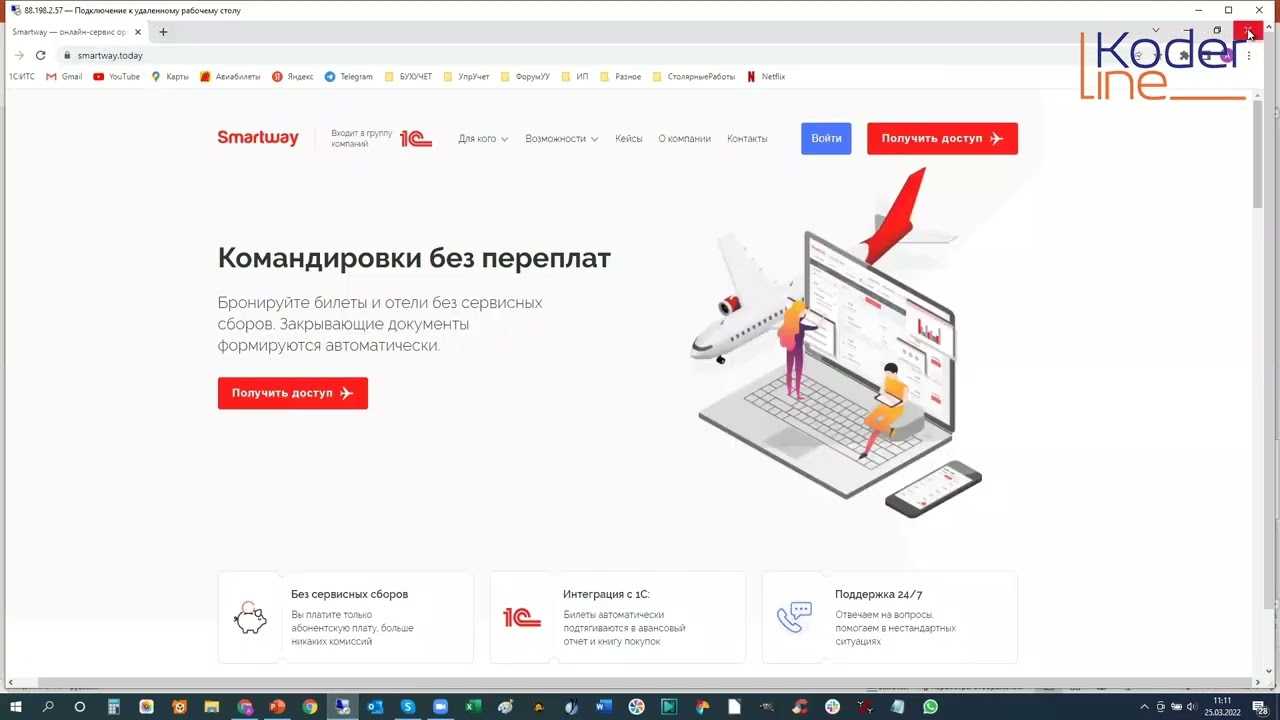Viewport: 1280px width, 720px height.
Task: Open the Карты bookmark
Action: click(x=170, y=76)
